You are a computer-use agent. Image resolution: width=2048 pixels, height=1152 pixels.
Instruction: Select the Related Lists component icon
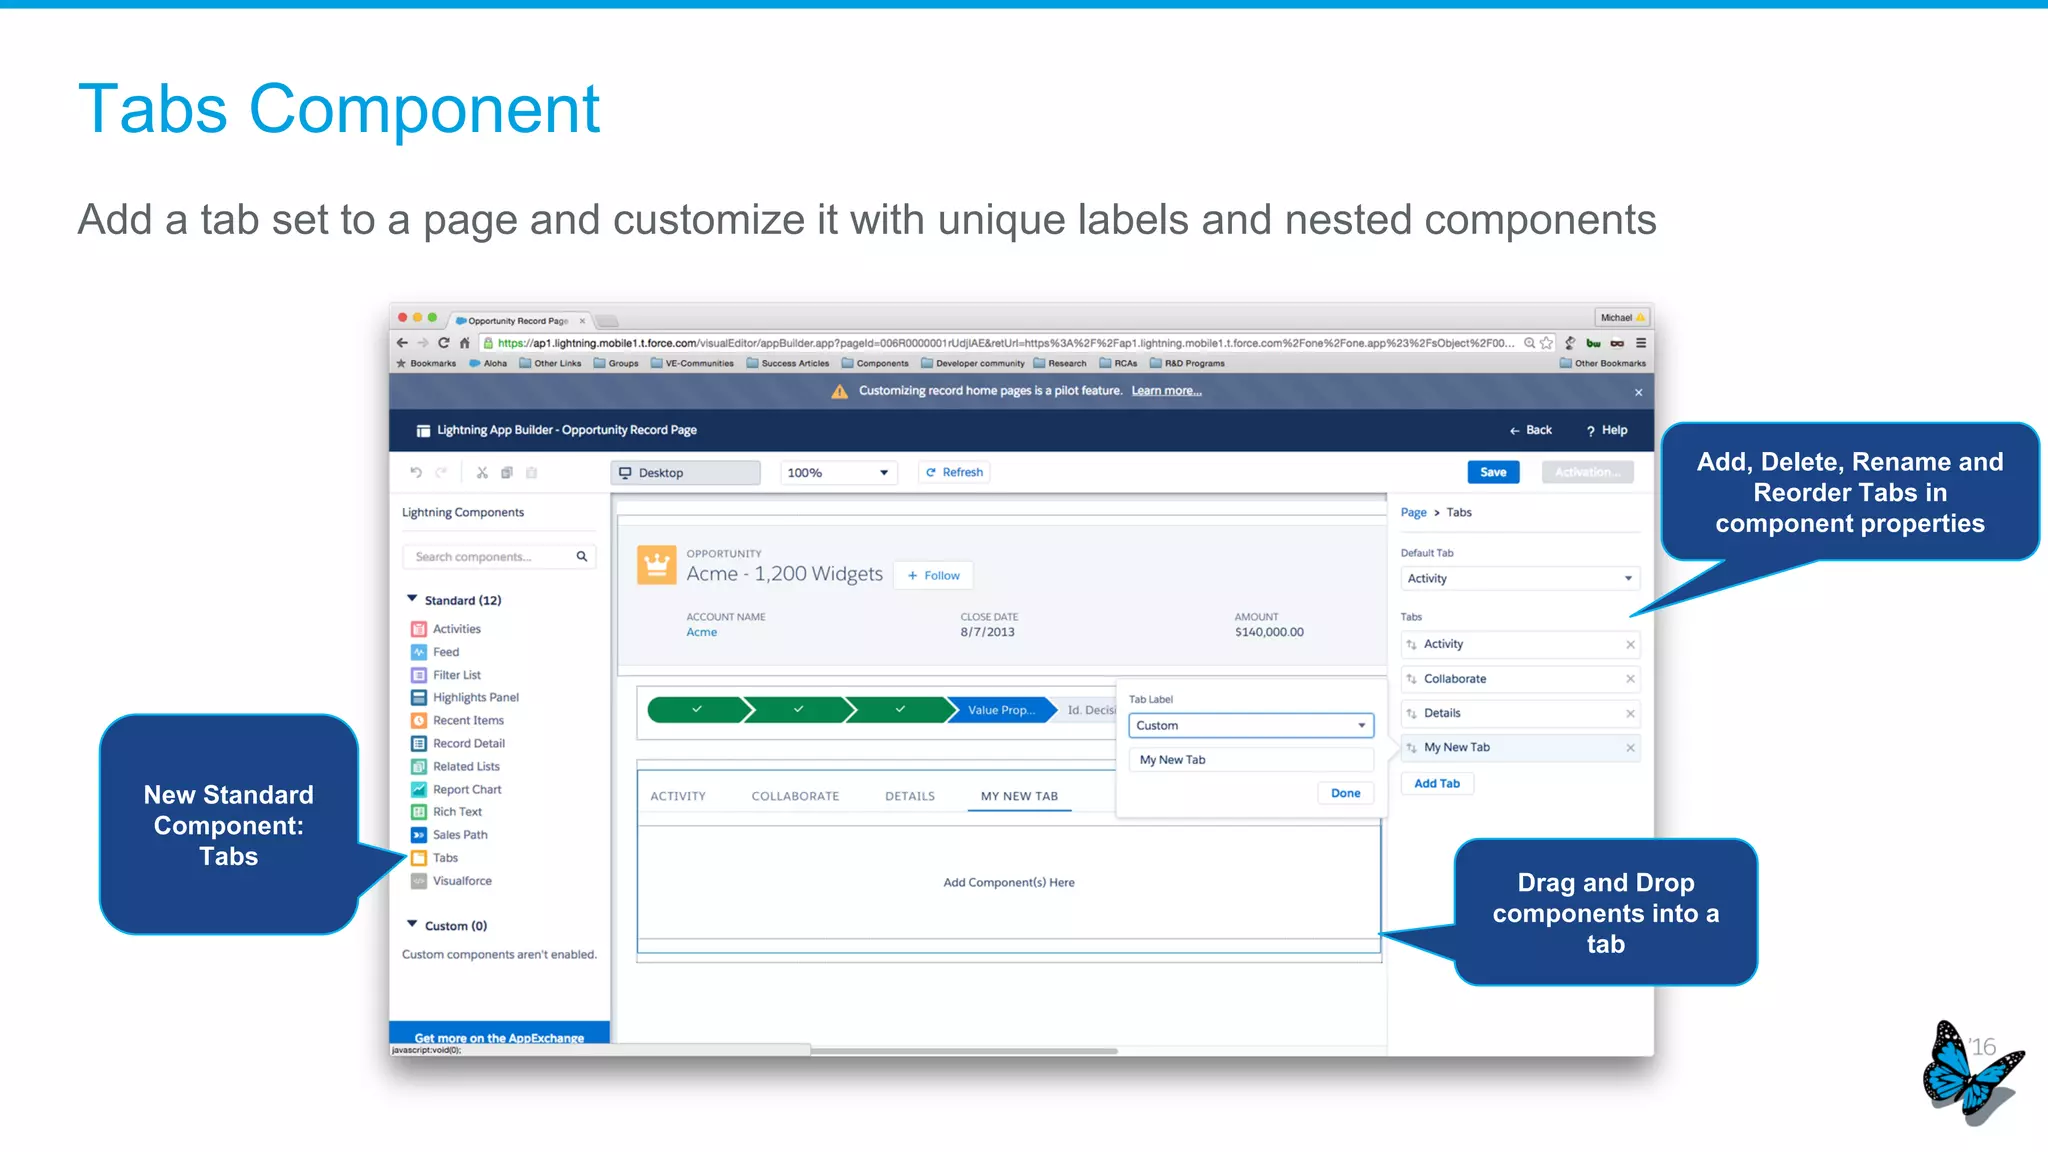pyautogui.click(x=419, y=767)
